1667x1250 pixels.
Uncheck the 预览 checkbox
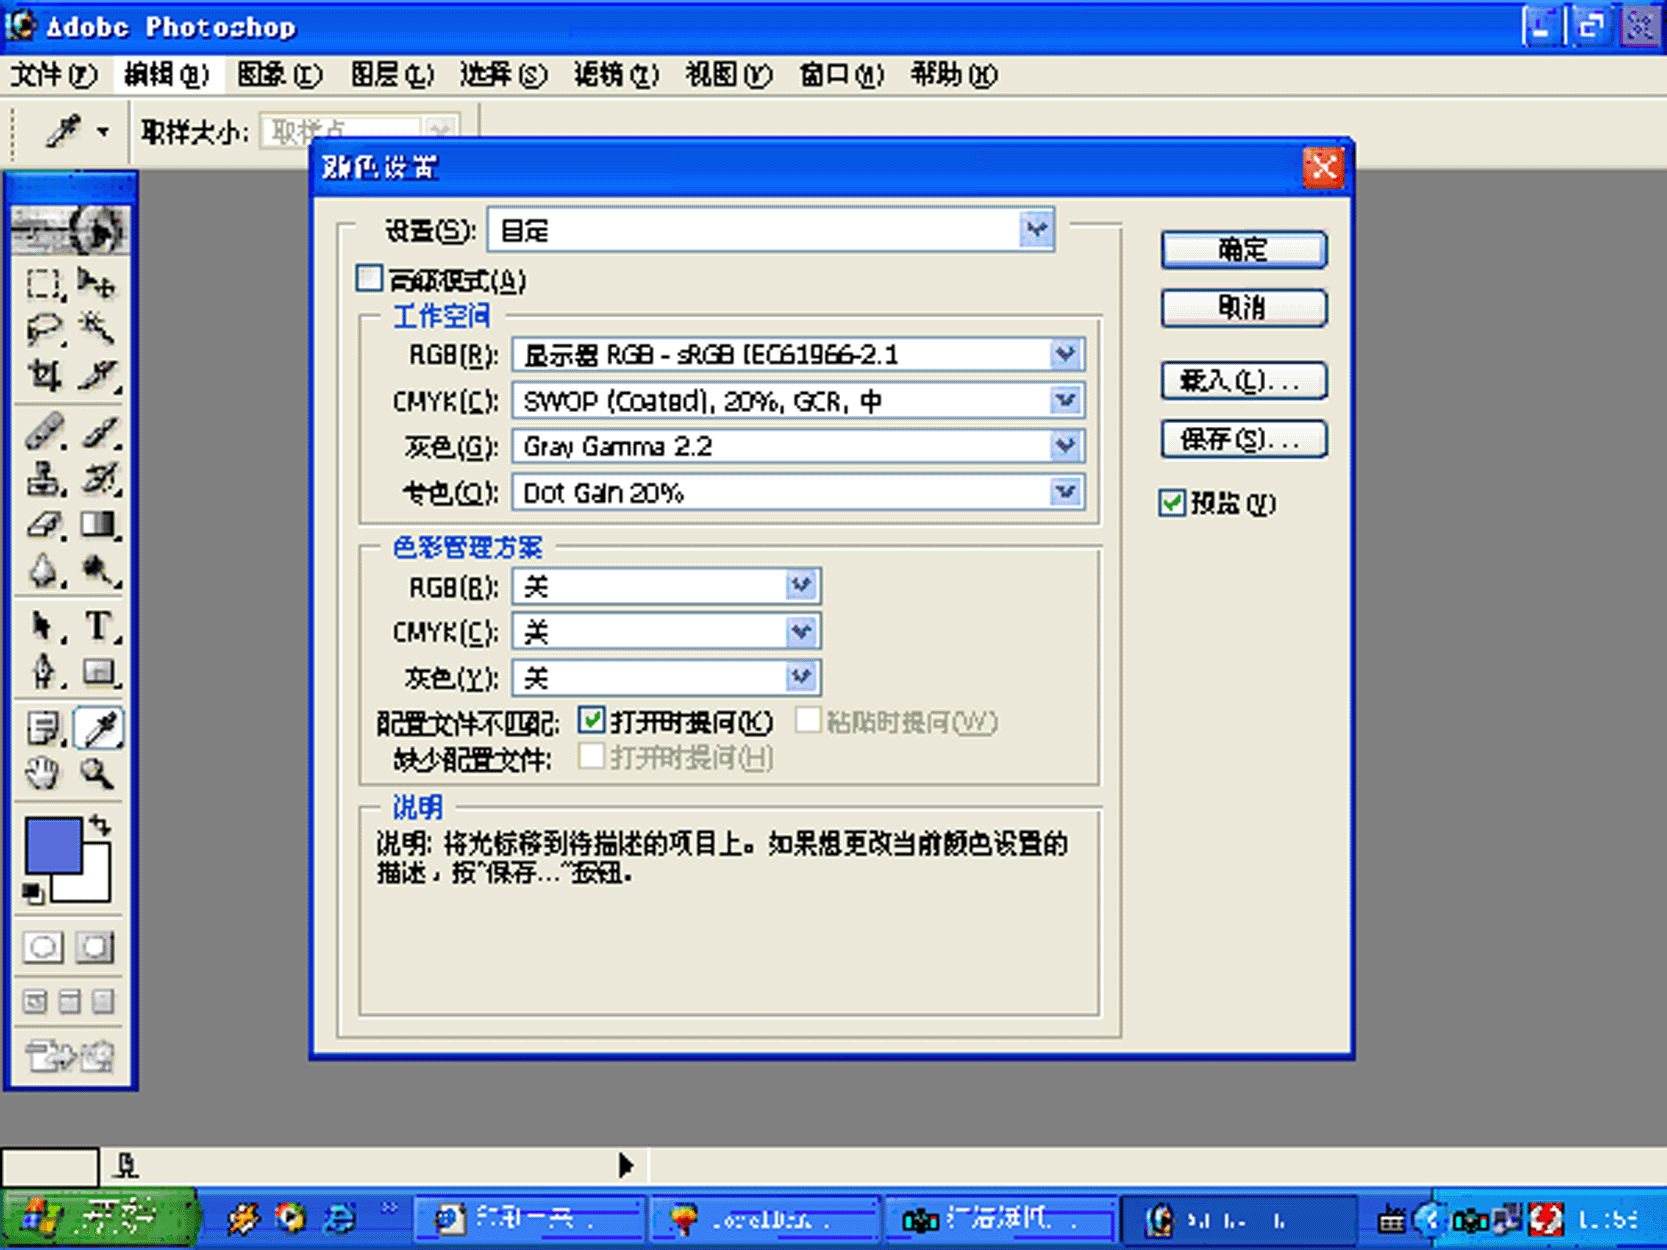click(x=1172, y=502)
